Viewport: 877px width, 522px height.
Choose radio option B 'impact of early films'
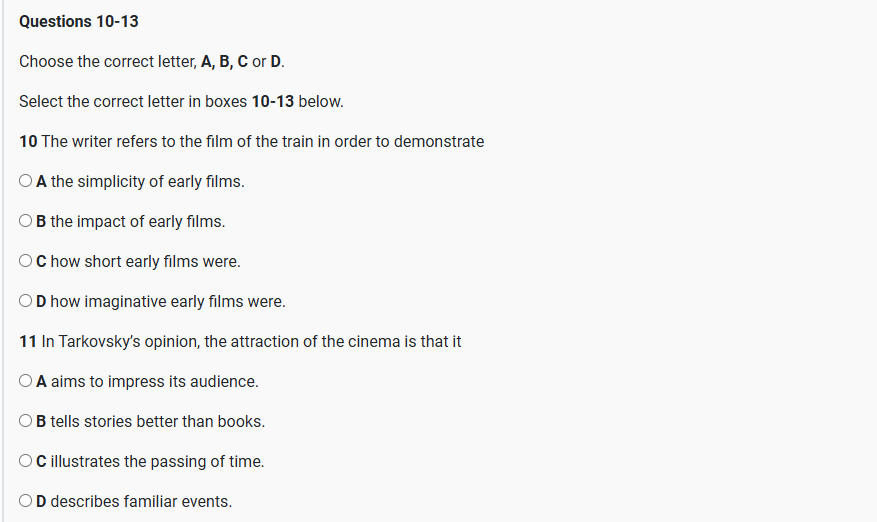26,222
